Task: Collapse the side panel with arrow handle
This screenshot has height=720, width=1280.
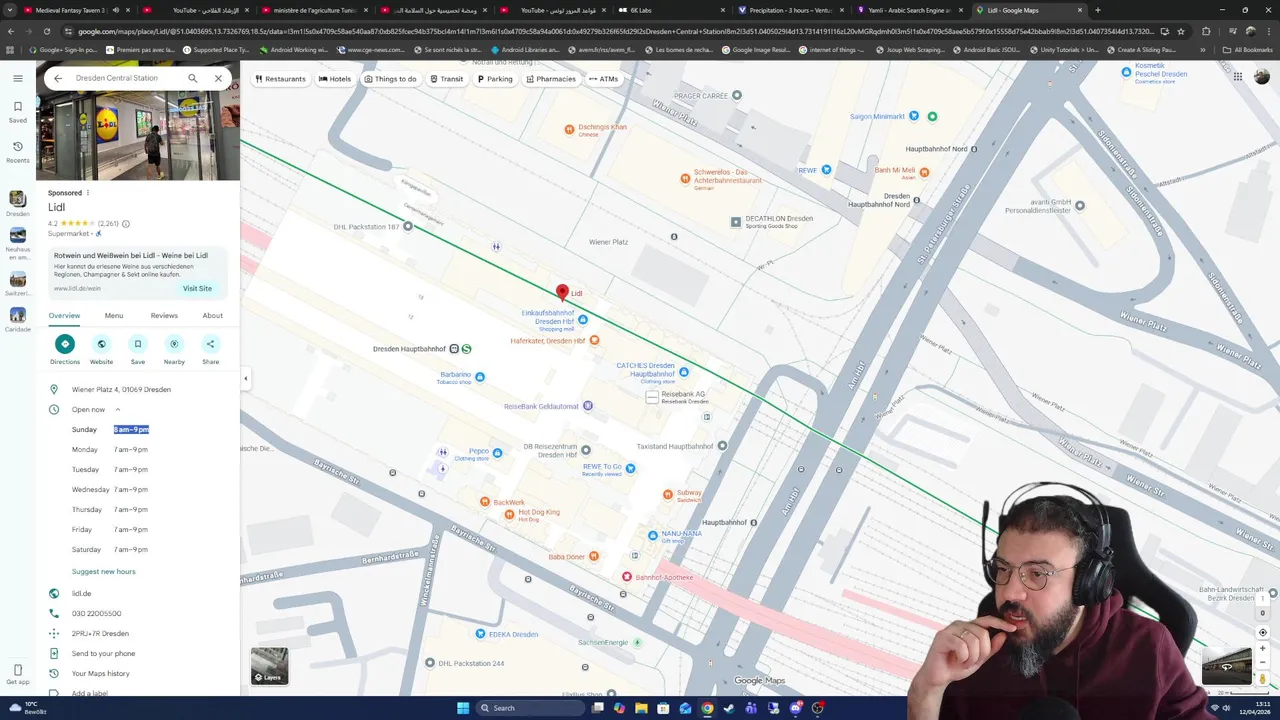Action: [245, 378]
